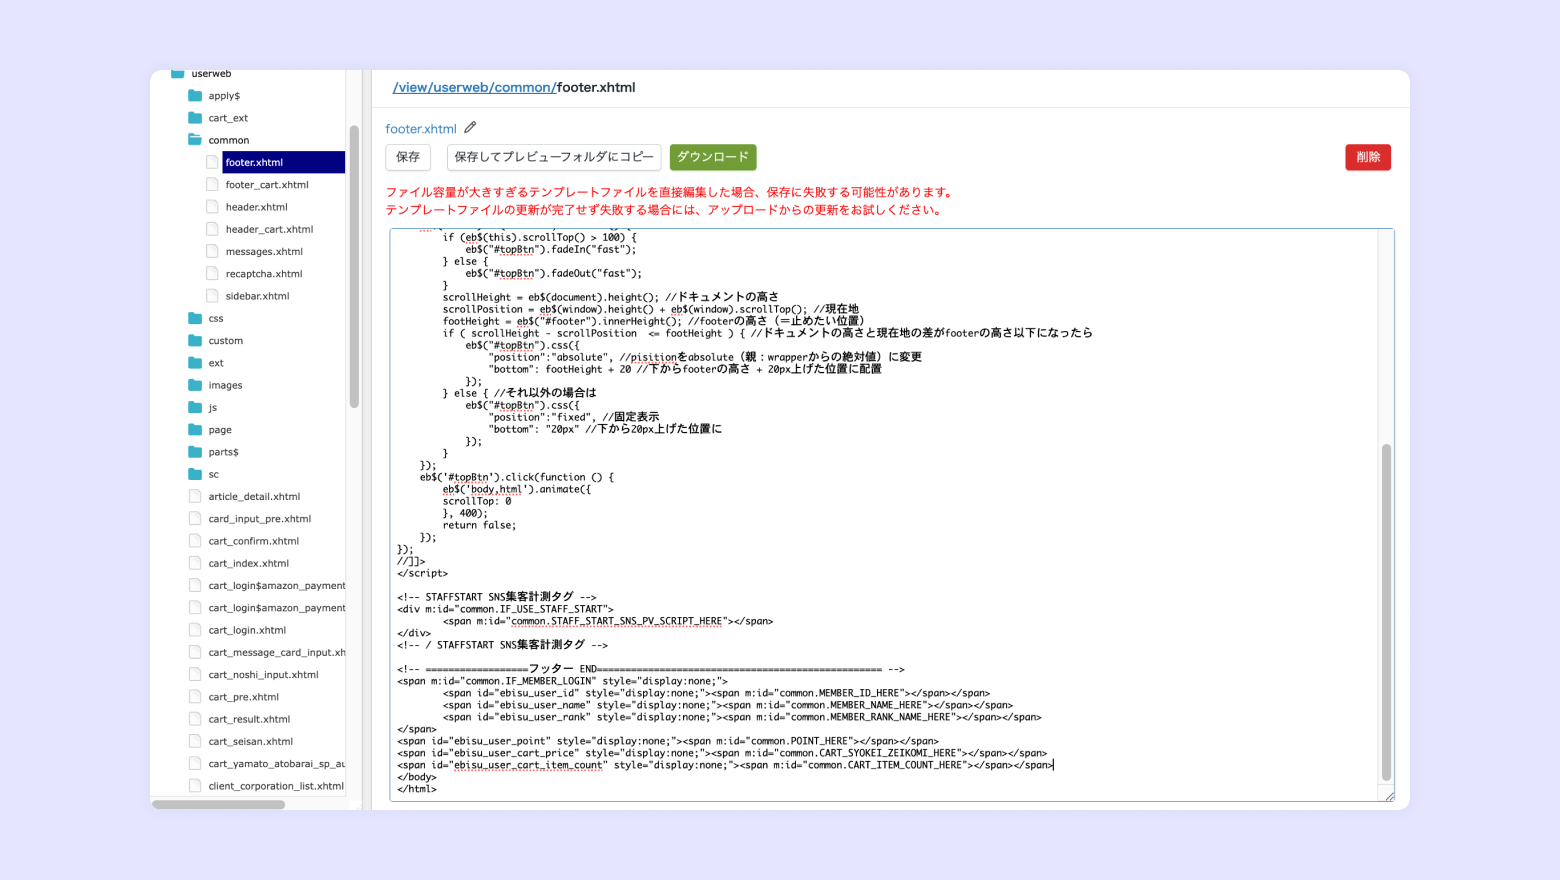The image size is (1560, 880).
Task: Expand the parts$ folder label
Action: [x=223, y=452]
